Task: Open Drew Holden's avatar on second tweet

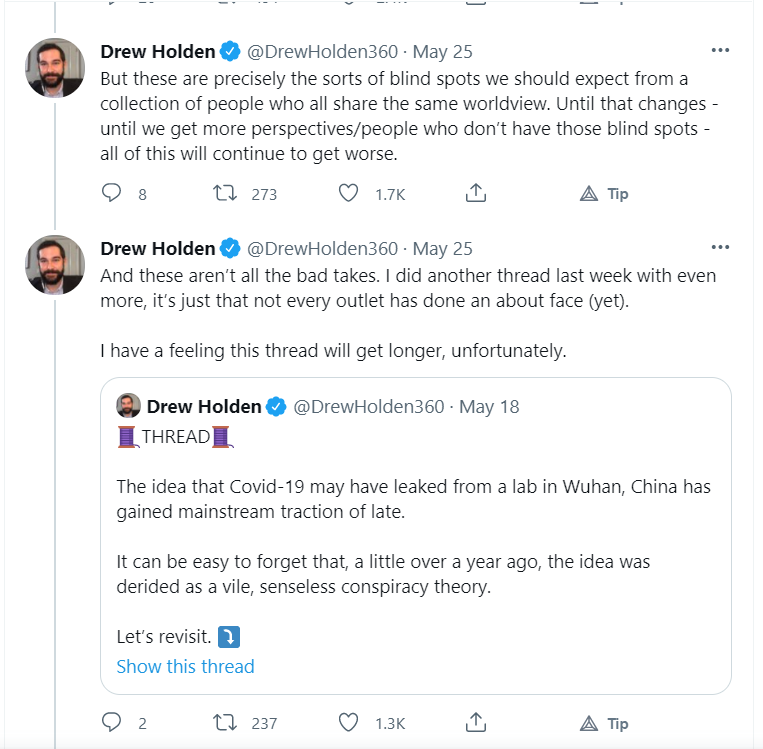Action: pos(54,265)
